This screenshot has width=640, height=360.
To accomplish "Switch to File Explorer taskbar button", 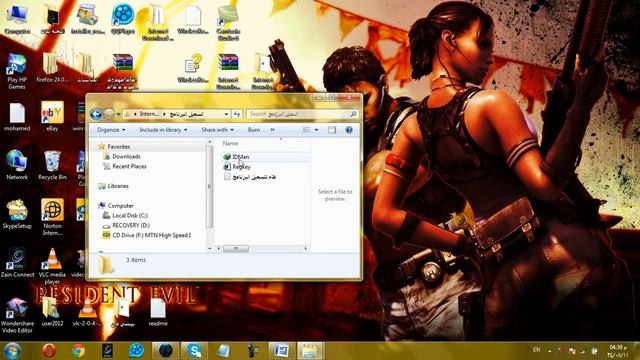I will point(310,351).
